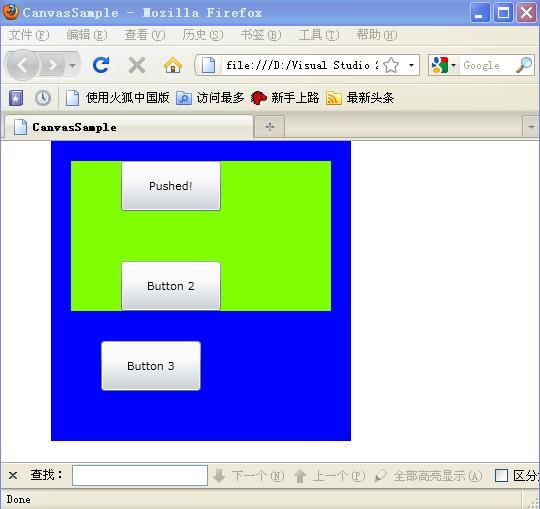Expand the list all tabs dropdown
The image size is (540, 509).
click(x=531, y=127)
